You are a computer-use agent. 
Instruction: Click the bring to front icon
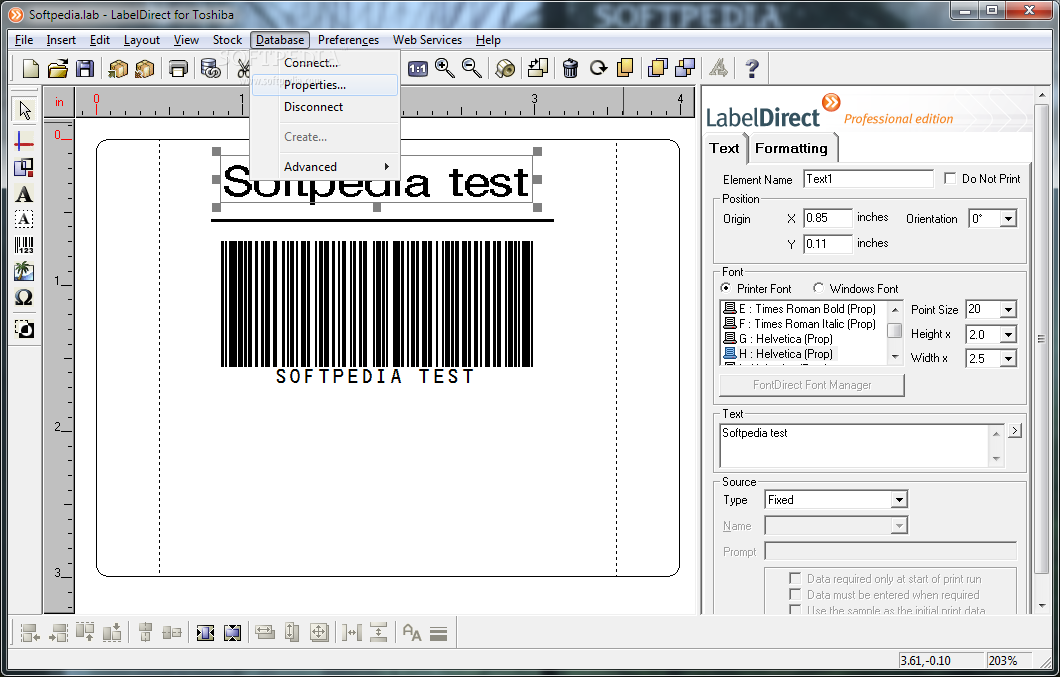click(657, 68)
